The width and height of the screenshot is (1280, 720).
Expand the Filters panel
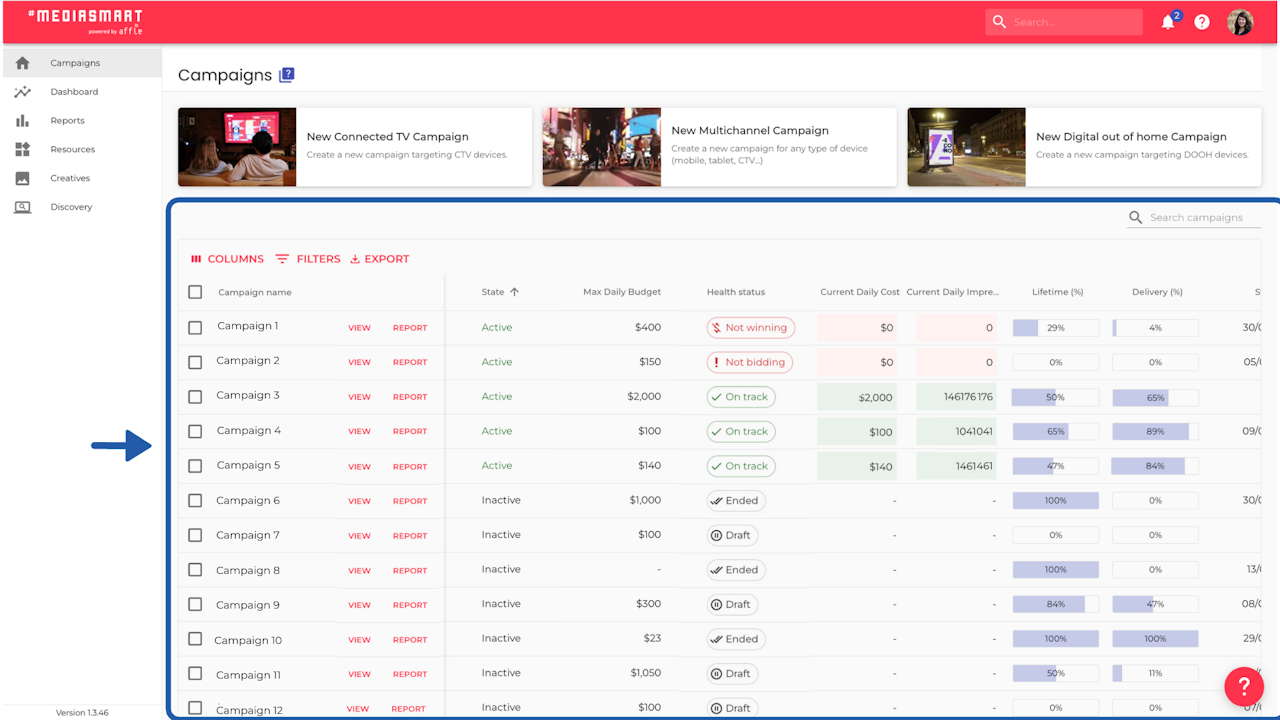[x=308, y=259]
